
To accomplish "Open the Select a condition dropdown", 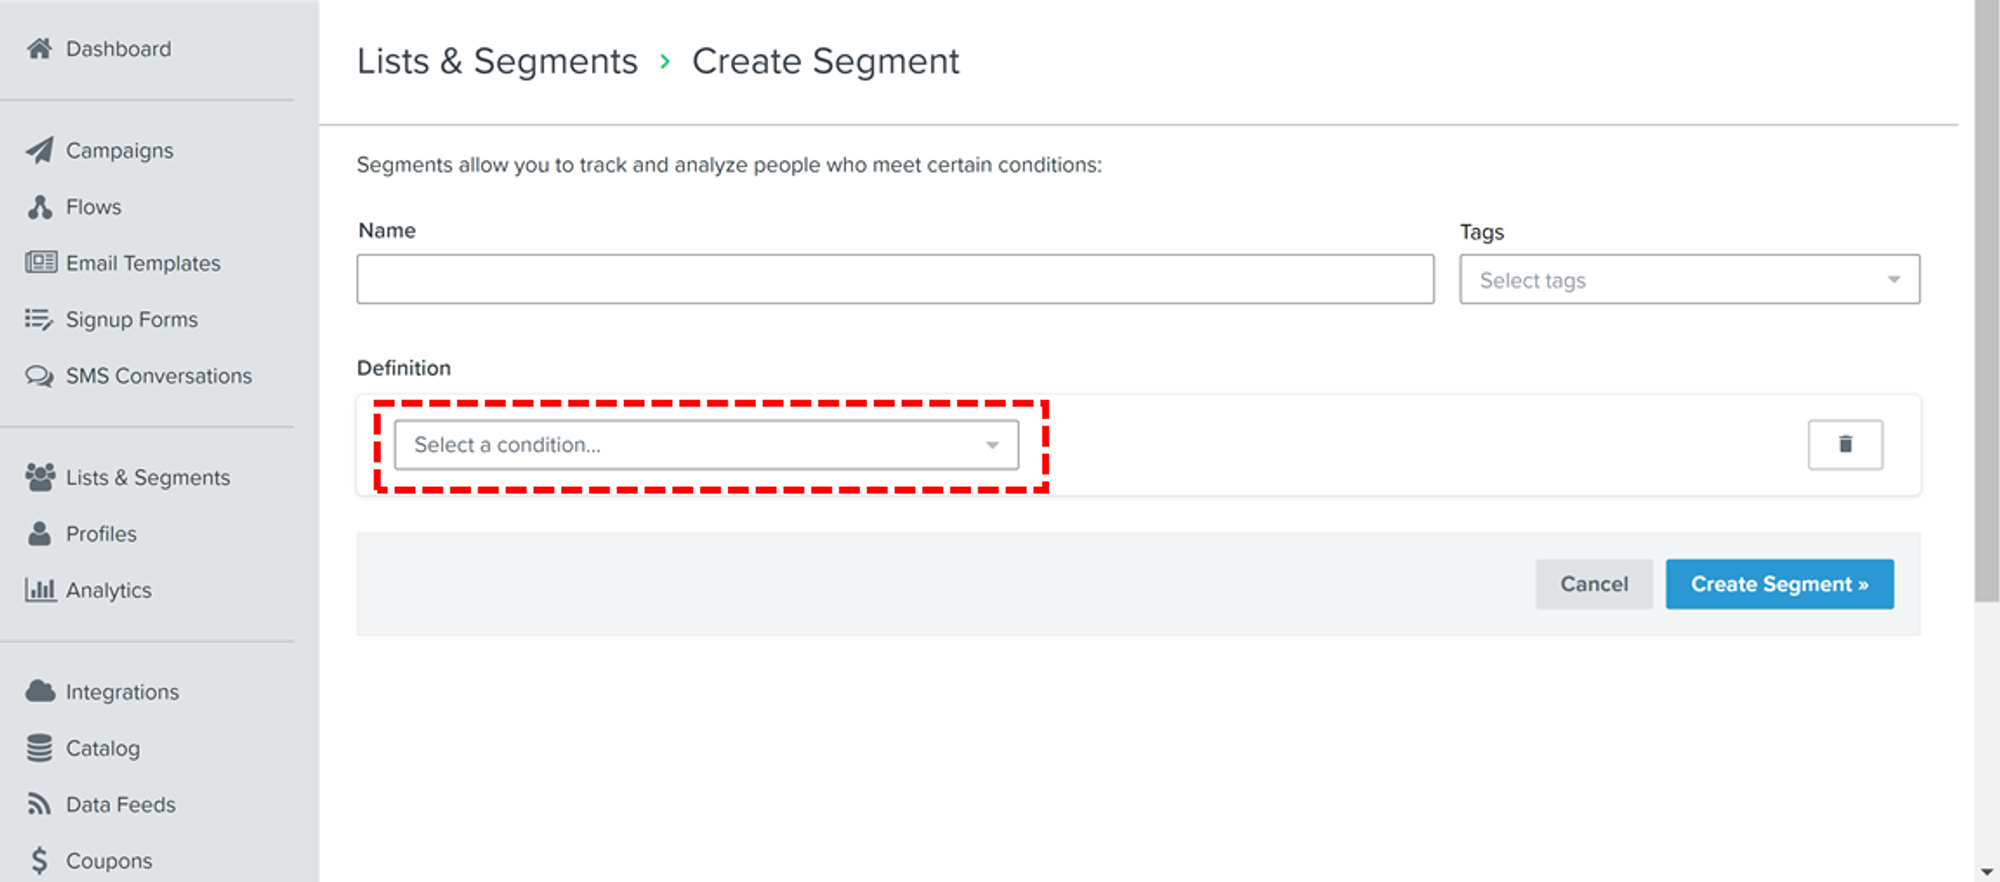I will tap(706, 445).
